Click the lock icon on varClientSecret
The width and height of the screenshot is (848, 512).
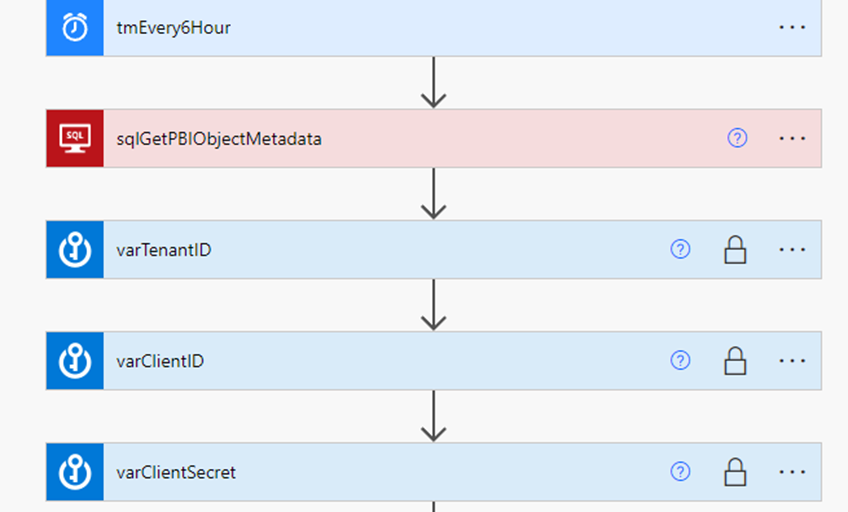(735, 472)
